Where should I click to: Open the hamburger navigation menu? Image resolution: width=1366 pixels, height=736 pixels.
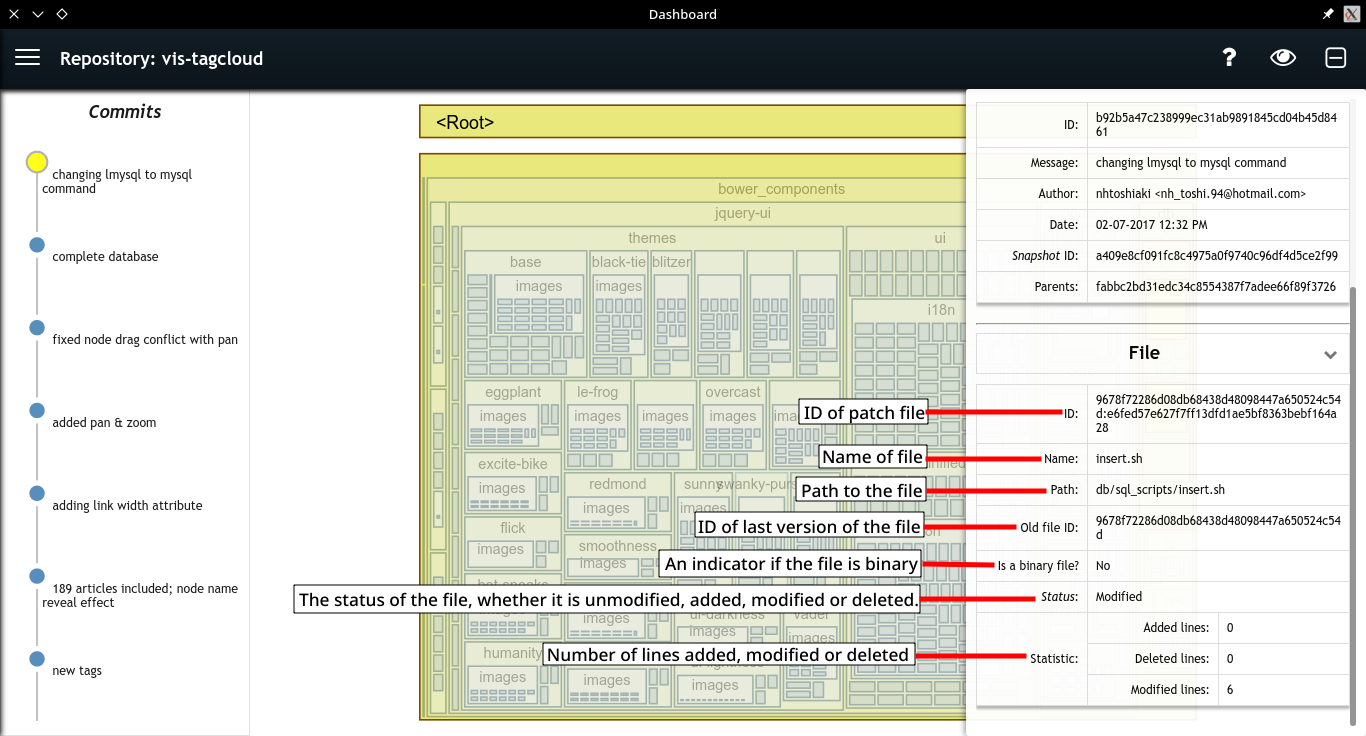point(27,57)
